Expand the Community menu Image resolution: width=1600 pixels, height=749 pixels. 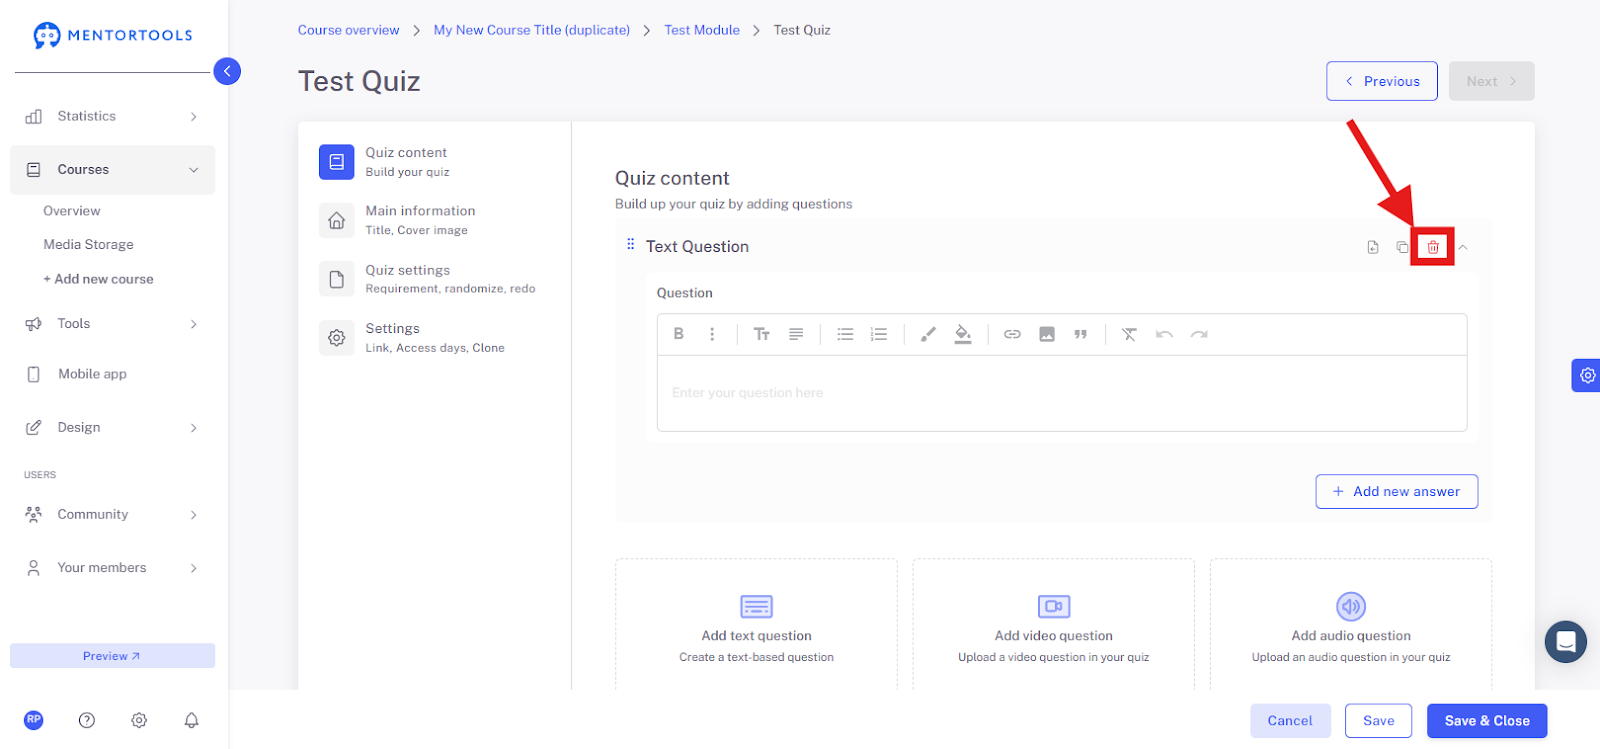tap(112, 514)
